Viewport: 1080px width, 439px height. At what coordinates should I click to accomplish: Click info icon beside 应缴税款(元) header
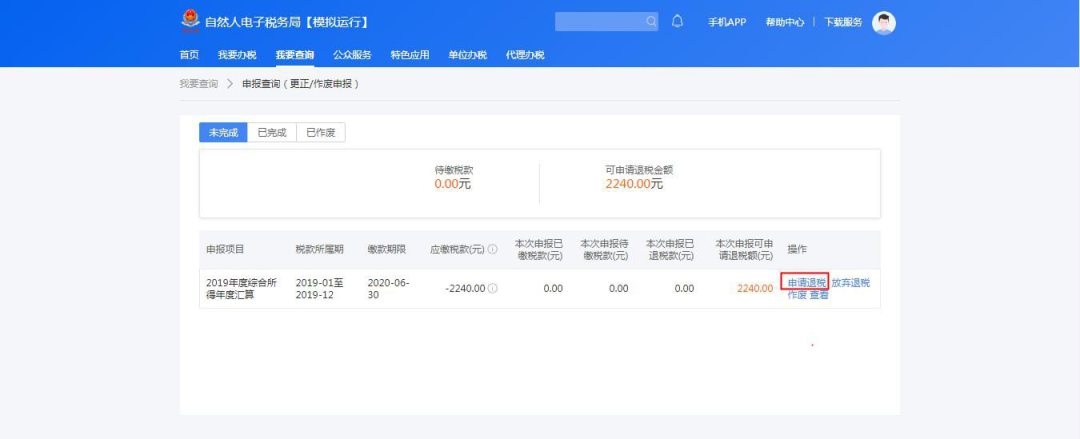[492, 249]
